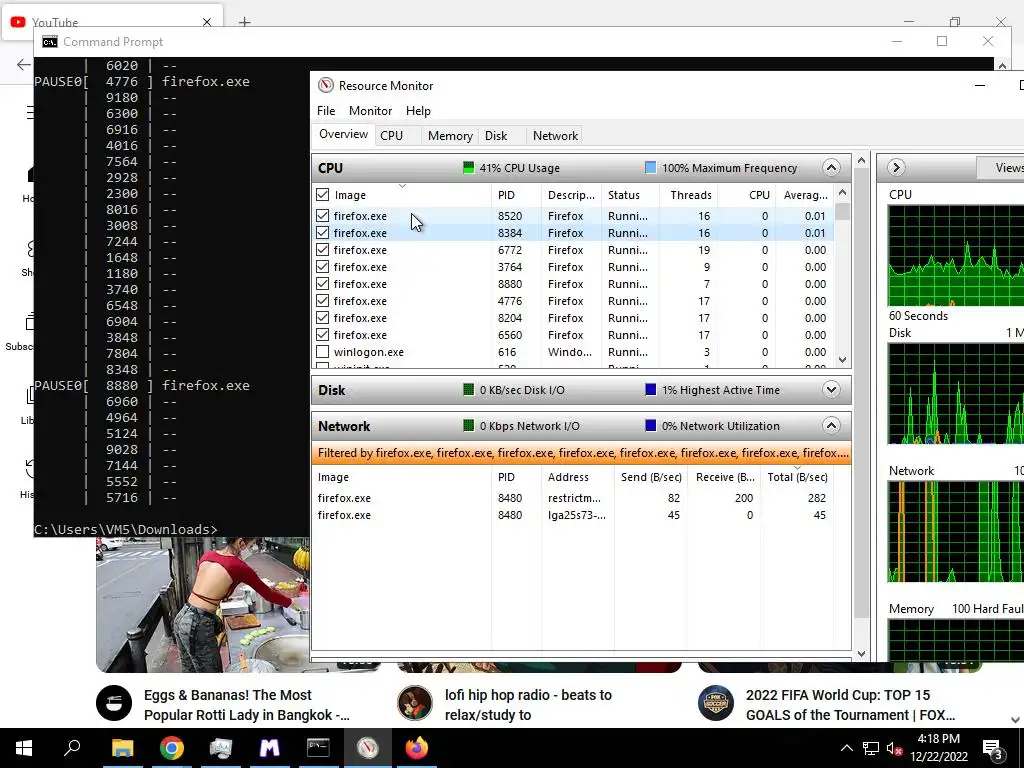Select Resource Monitor taskbar icon
Image resolution: width=1024 pixels, height=768 pixels.
coord(367,748)
